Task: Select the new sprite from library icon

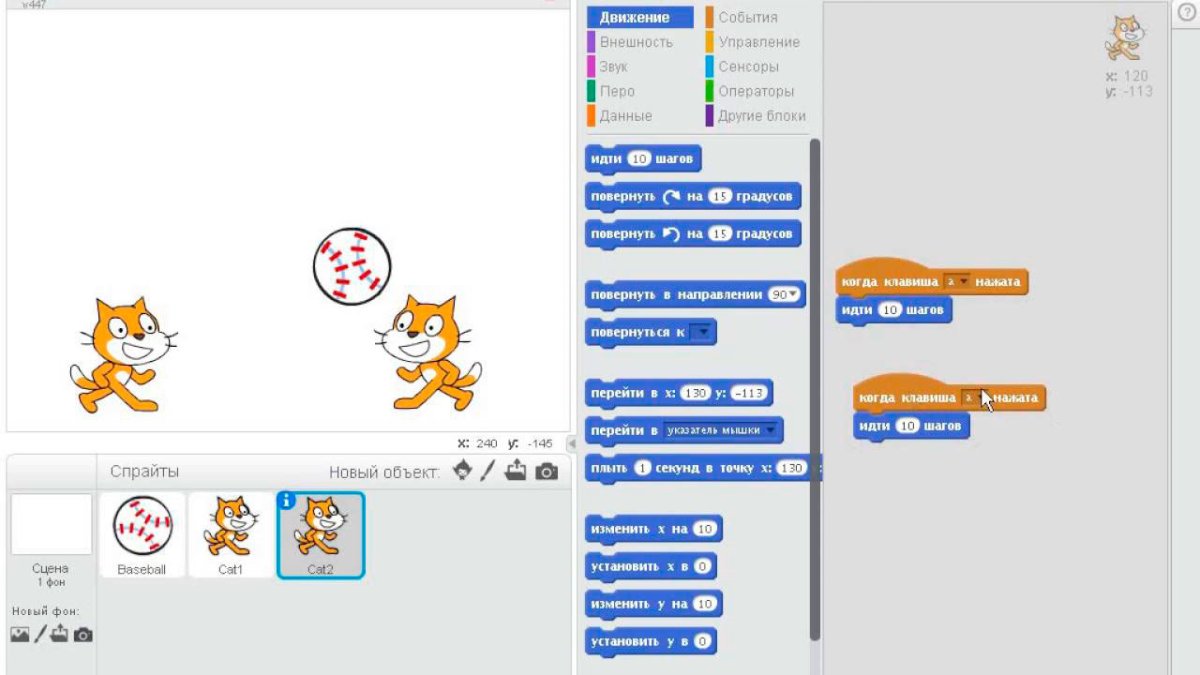Action: pos(462,473)
